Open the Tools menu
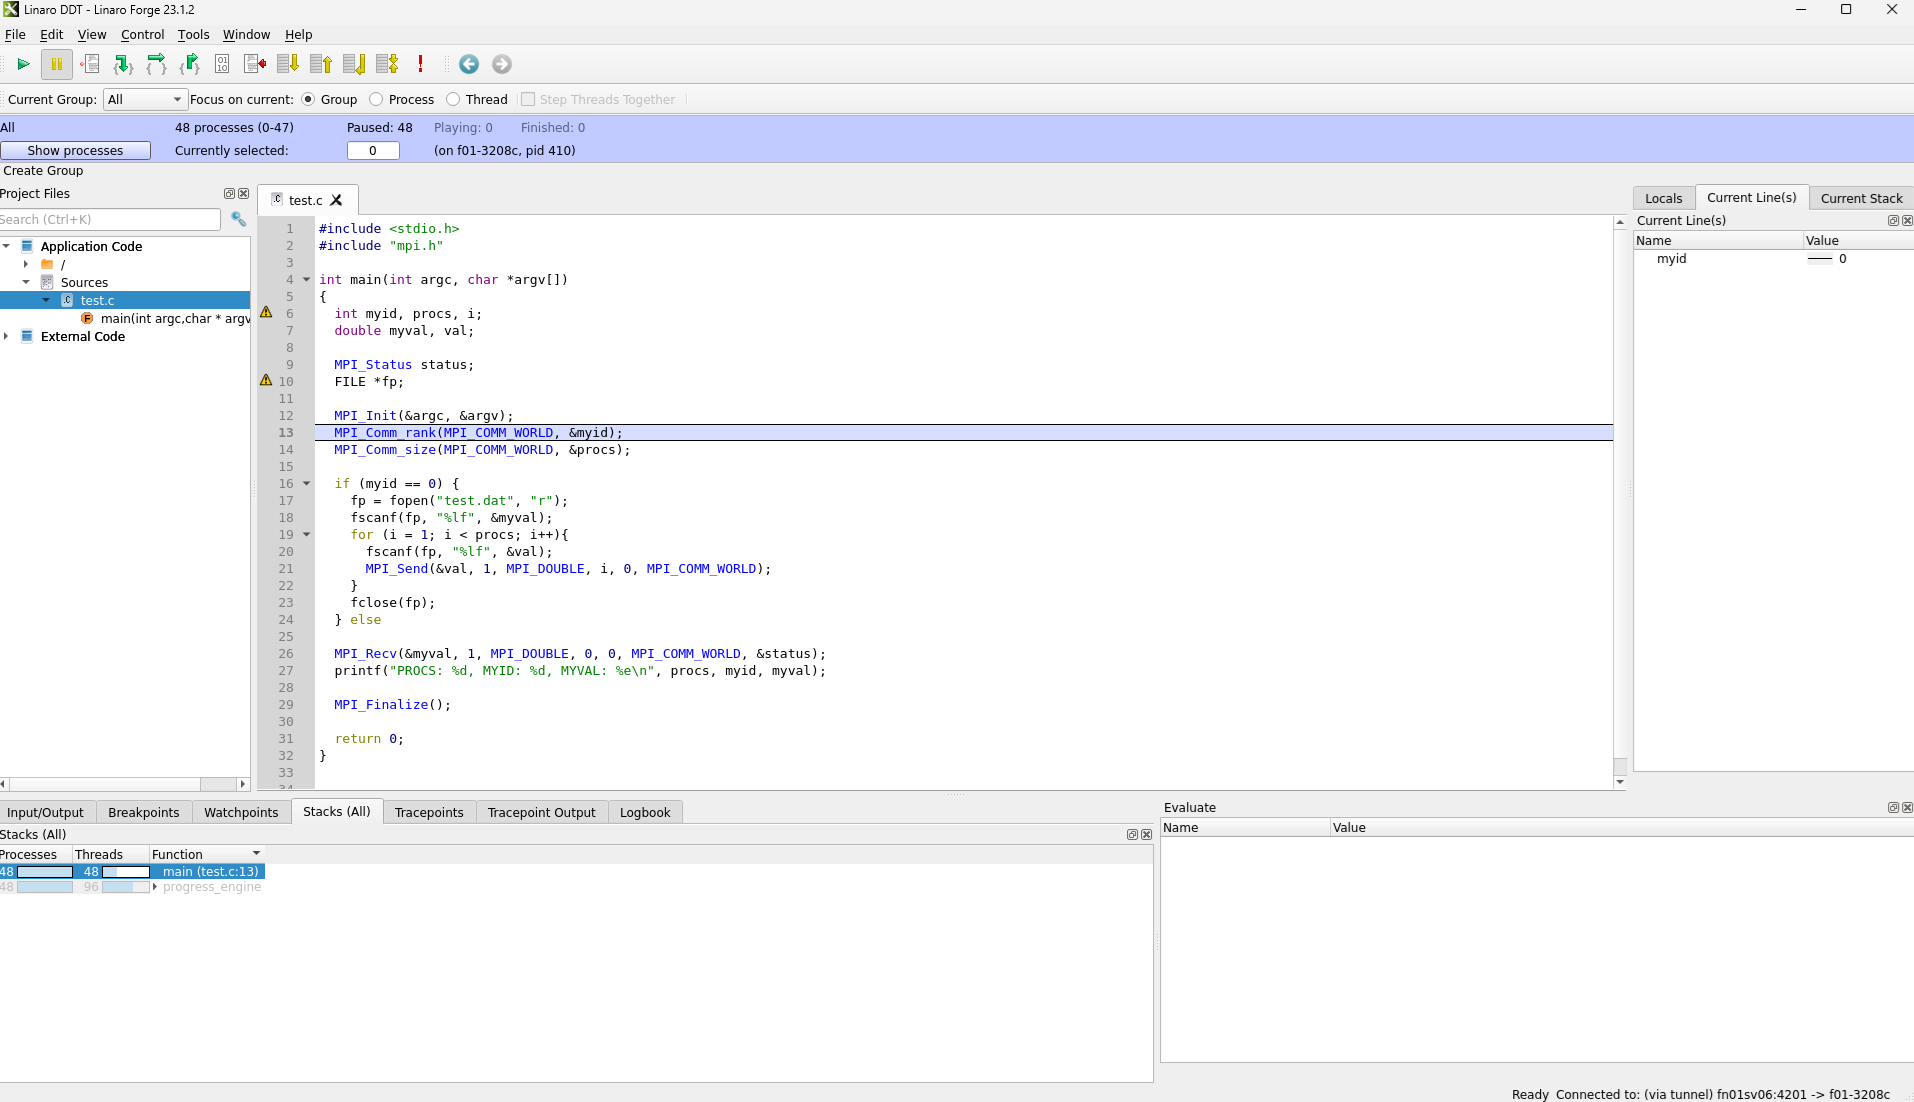The image size is (1914, 1102). (193, 34)
